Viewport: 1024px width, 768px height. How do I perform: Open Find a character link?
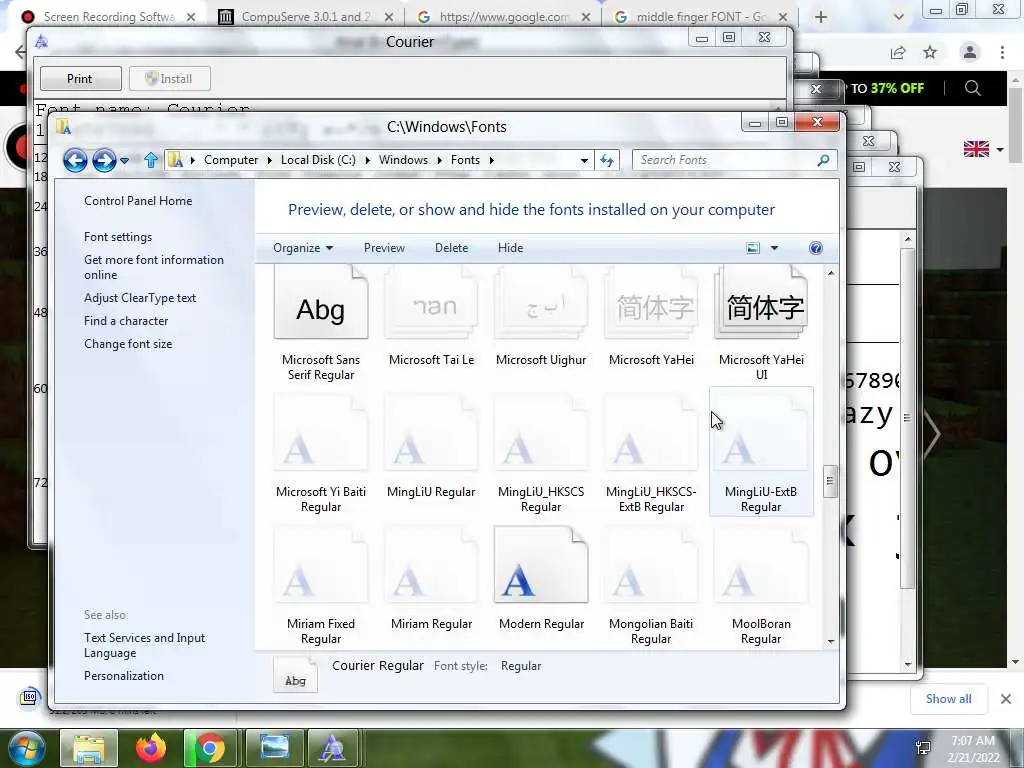pos(125,321)
